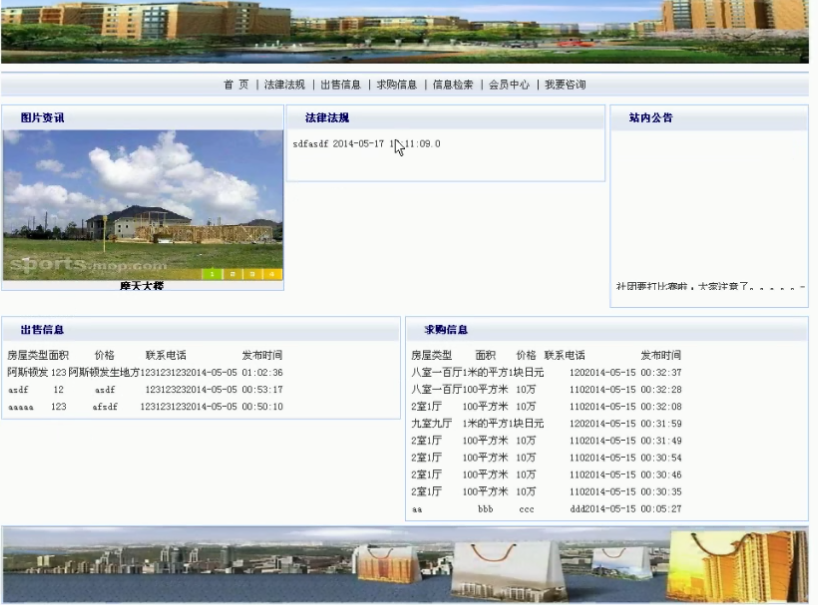Open the 阿斯顿发 sale listing row
Screen dimensions: 818x605
click(145, 372)
